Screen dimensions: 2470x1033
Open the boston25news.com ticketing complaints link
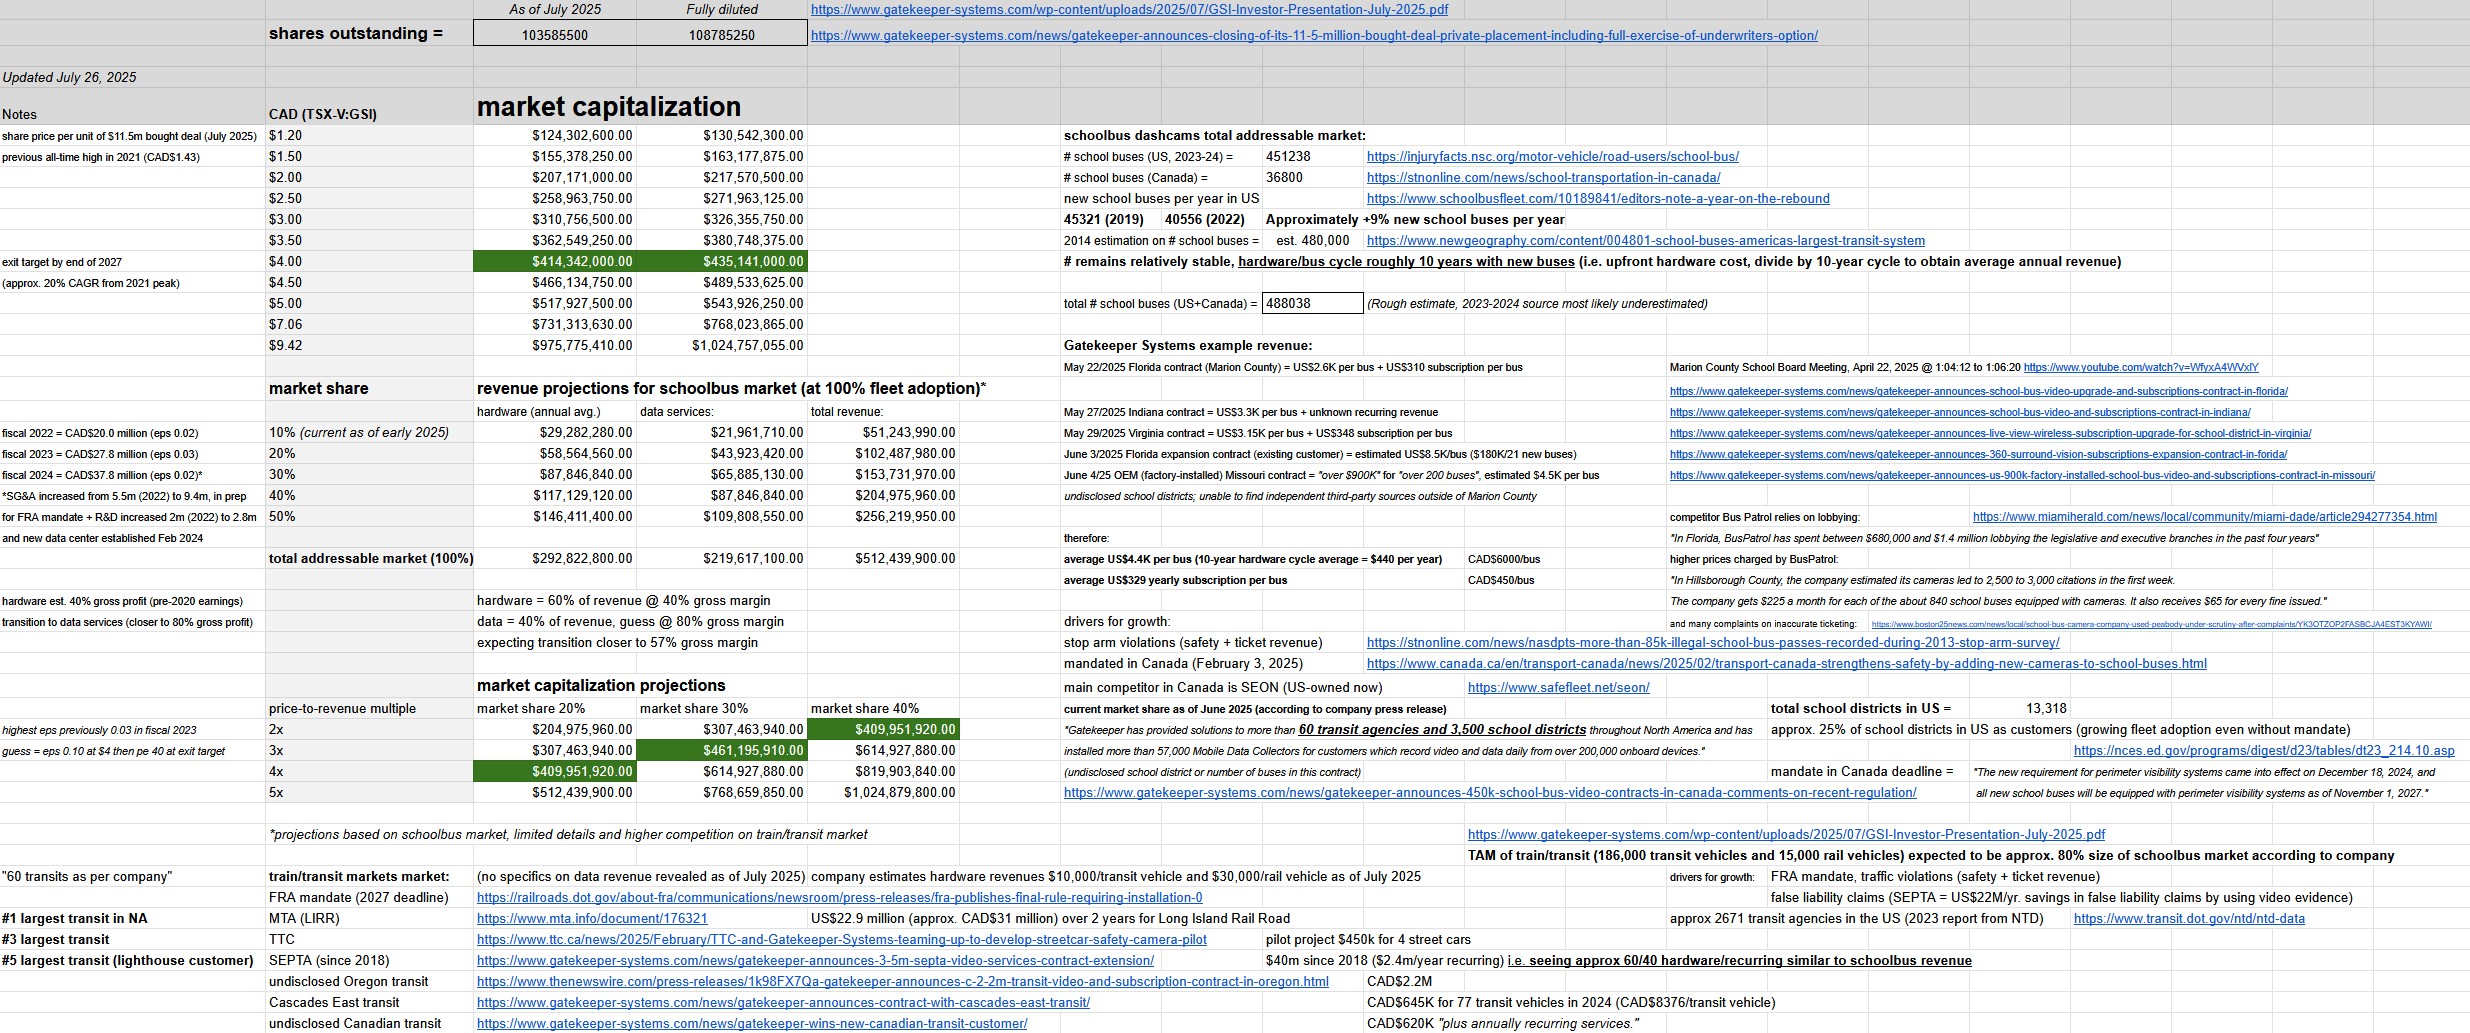[x=2151, y=624]
